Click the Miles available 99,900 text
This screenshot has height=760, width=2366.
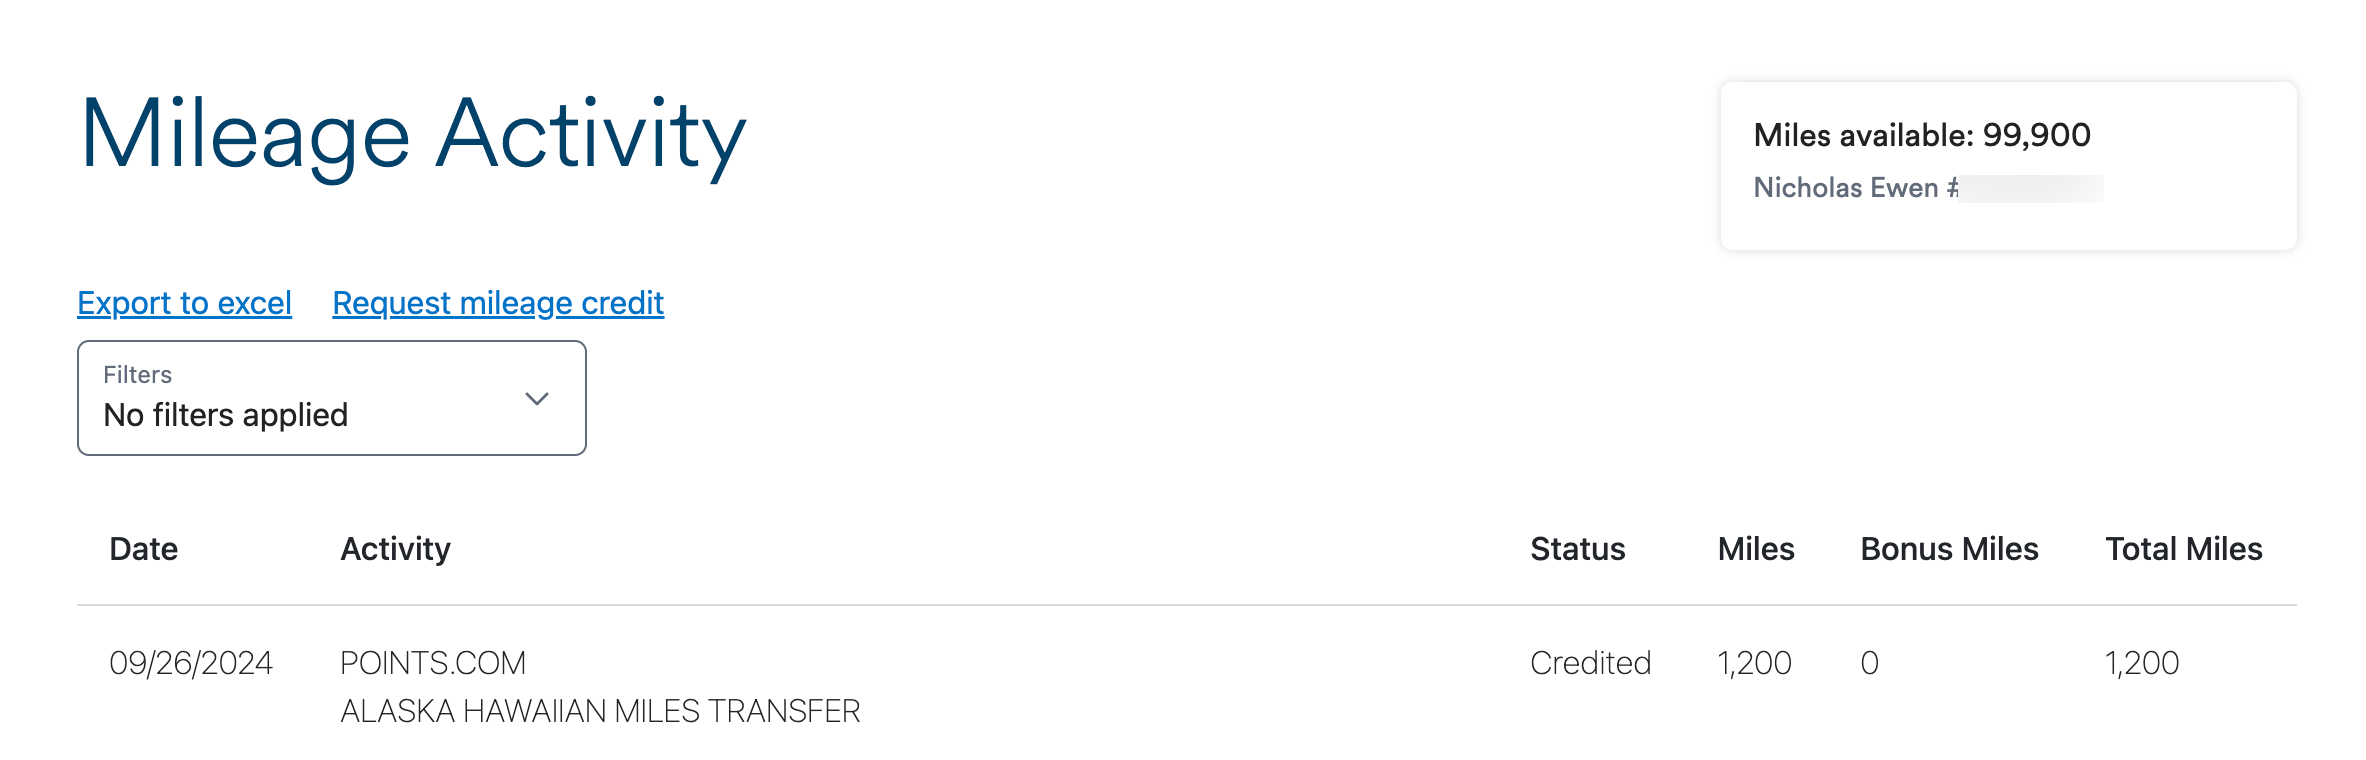(x=1922, y=135)
